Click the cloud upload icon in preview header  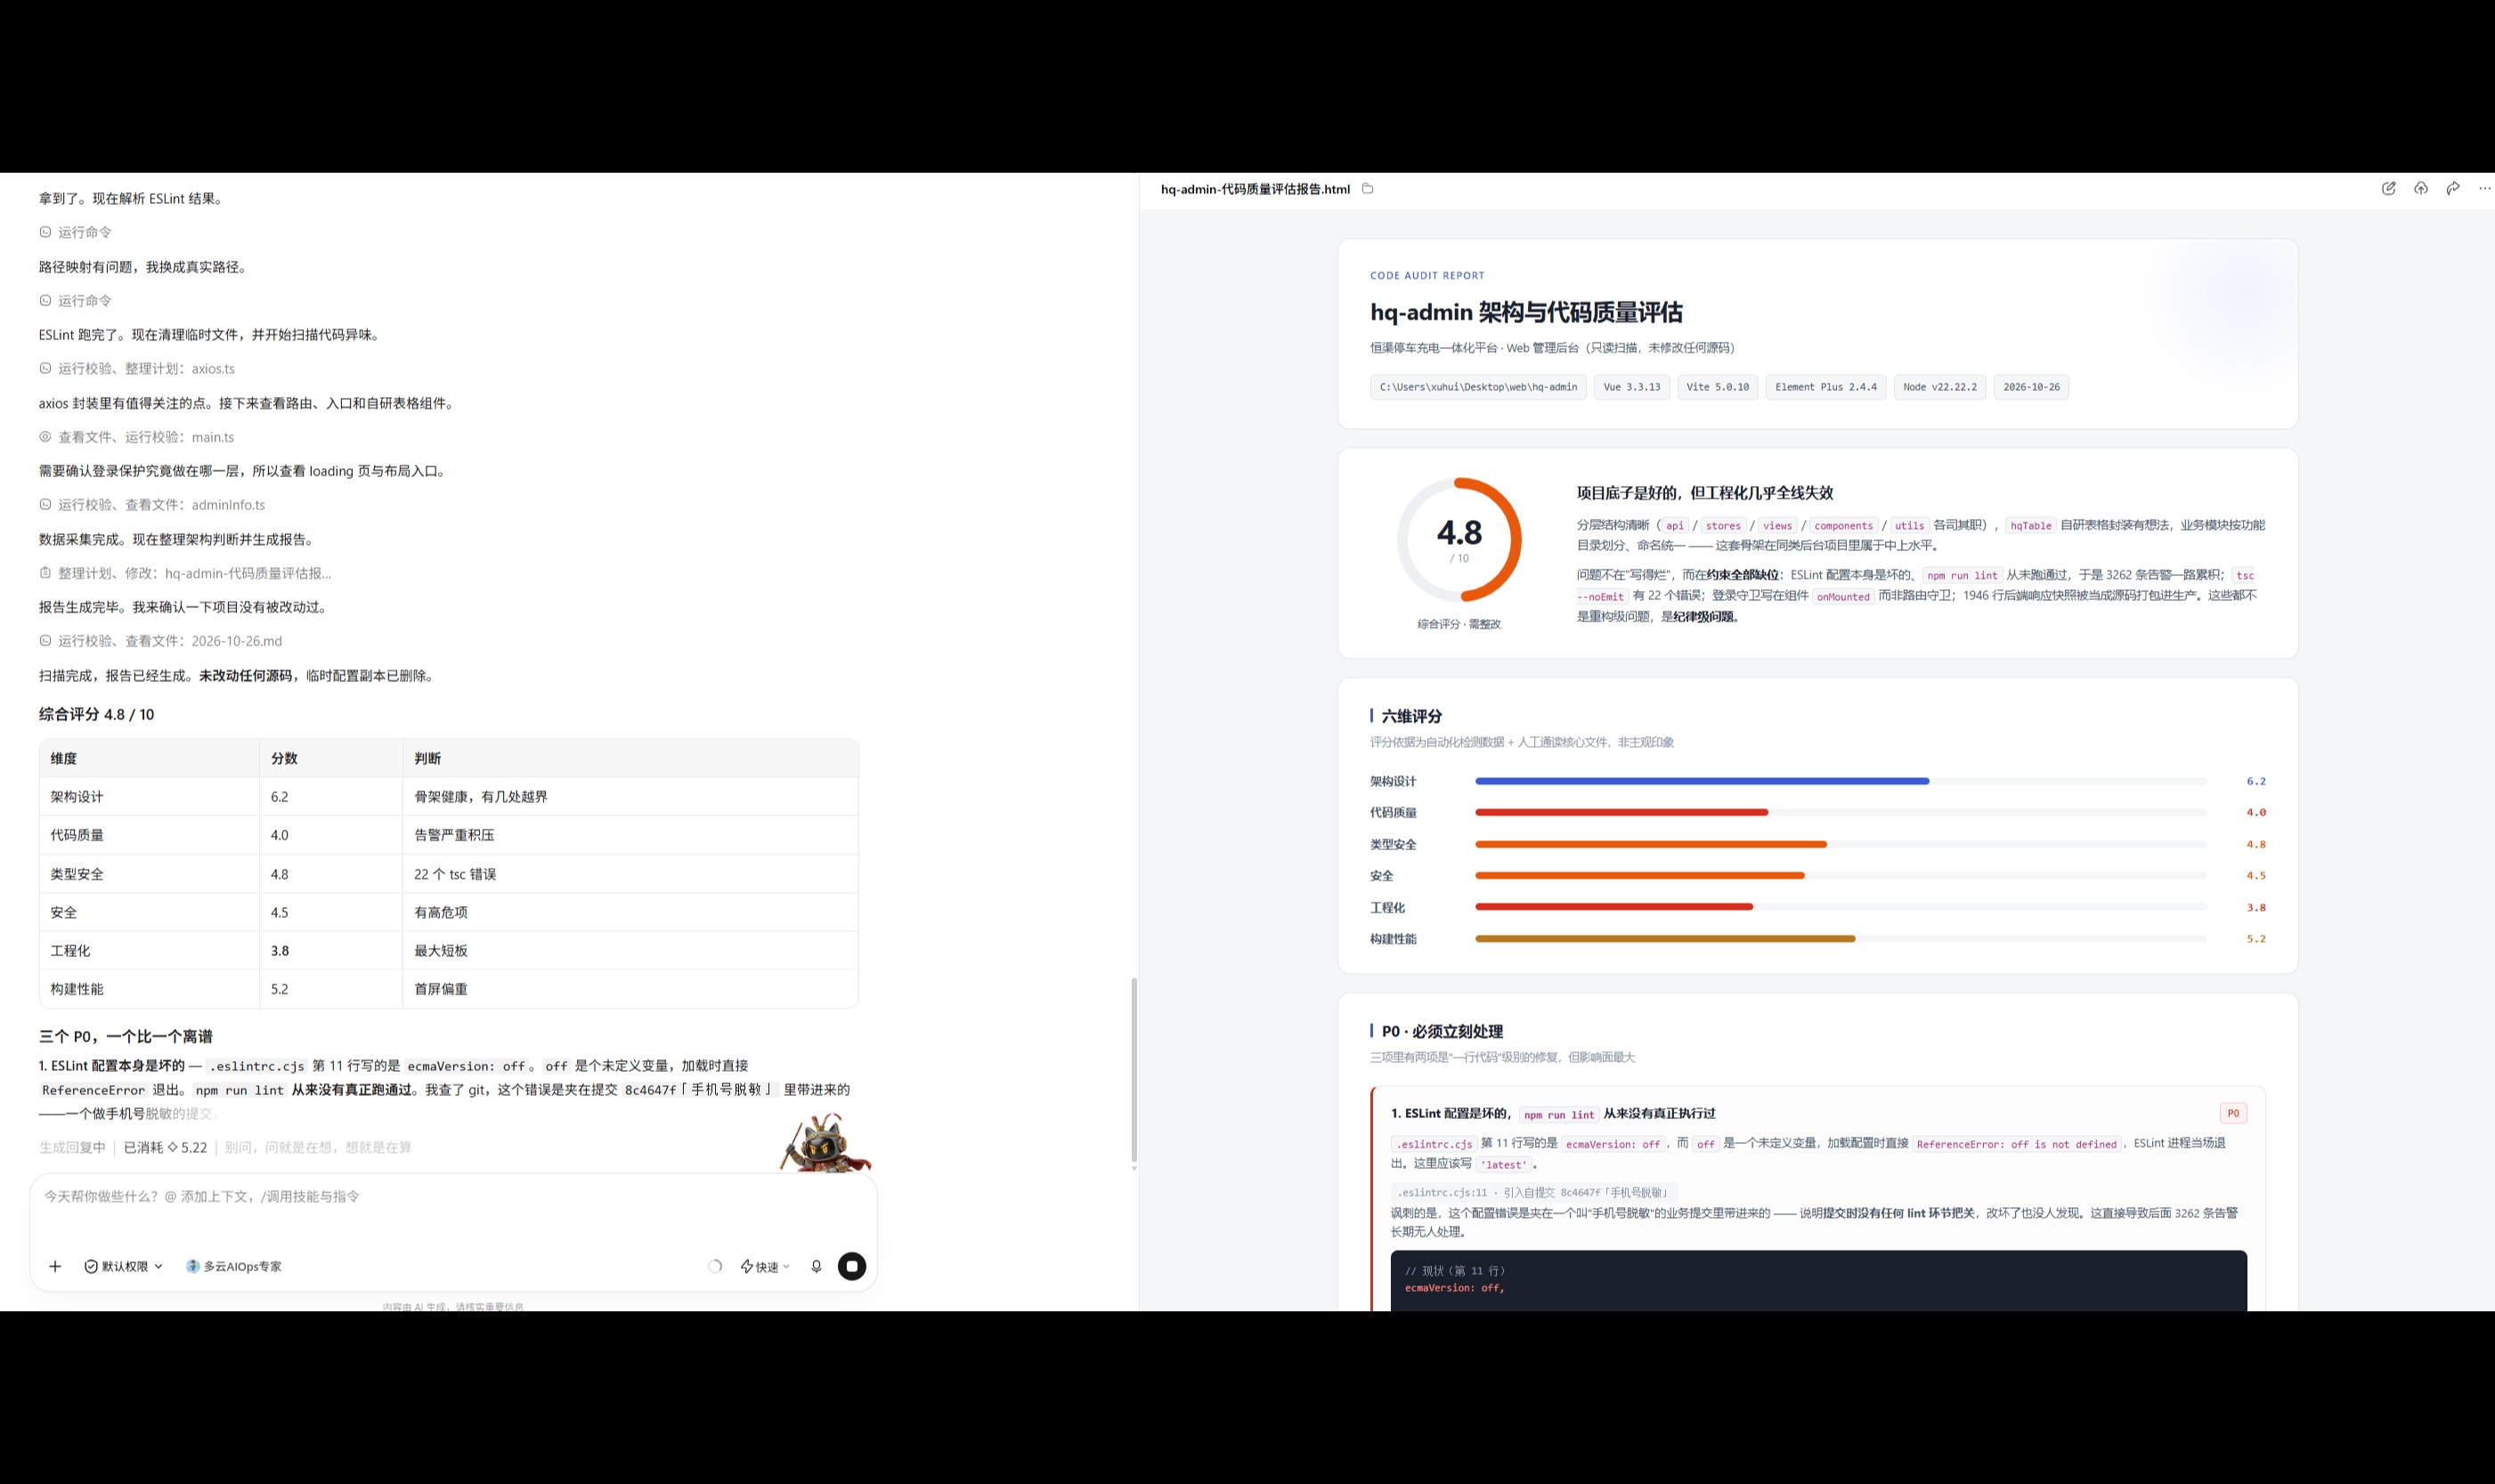pos(2420,188)
